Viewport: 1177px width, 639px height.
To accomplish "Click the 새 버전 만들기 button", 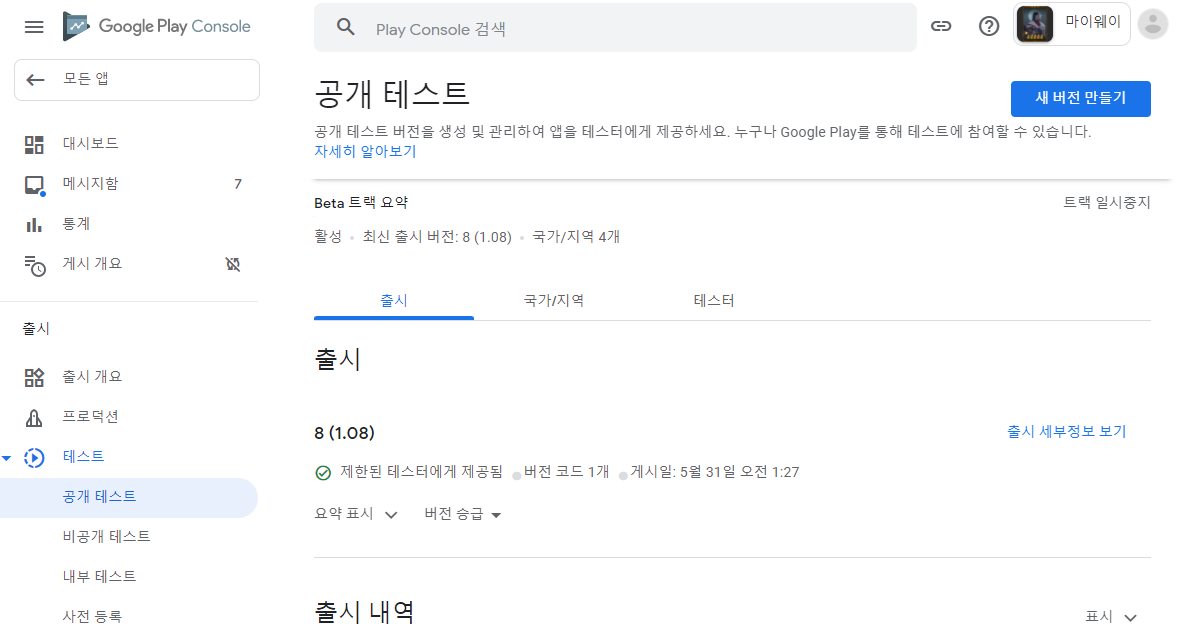I will (x=1079, y=99).
